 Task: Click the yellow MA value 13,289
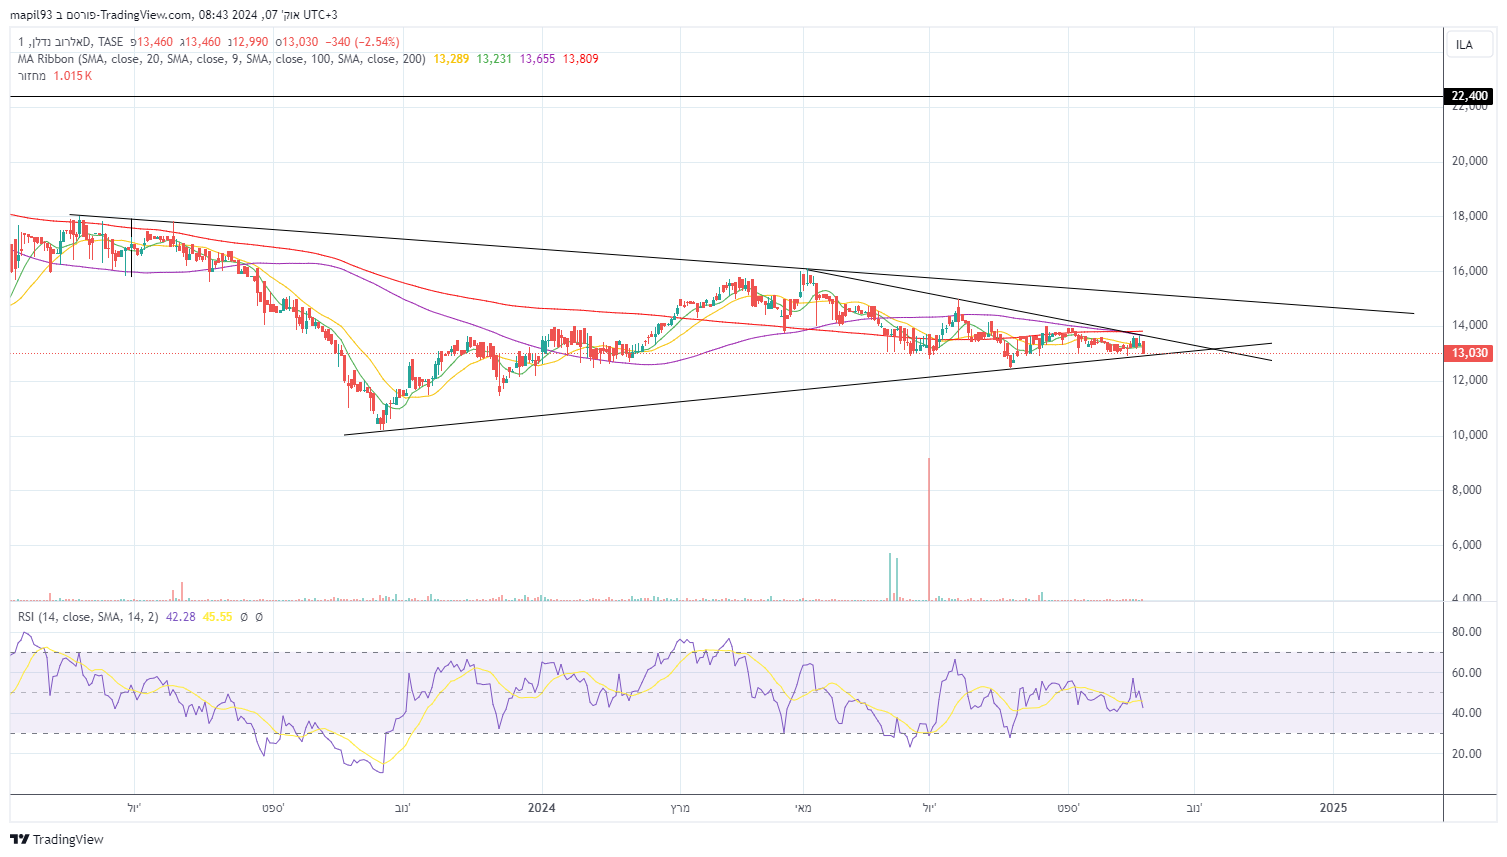click(451, 59)
